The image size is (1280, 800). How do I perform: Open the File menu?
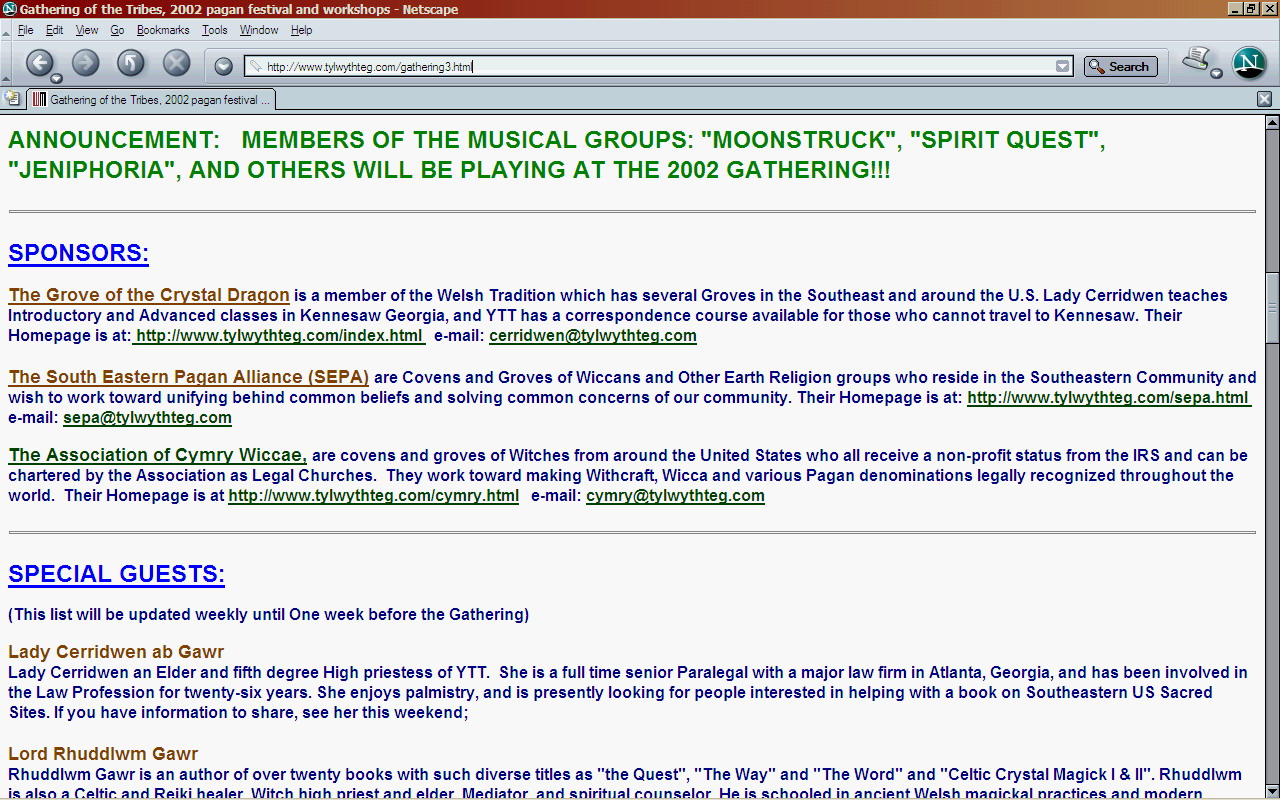[x=26, y=30]
